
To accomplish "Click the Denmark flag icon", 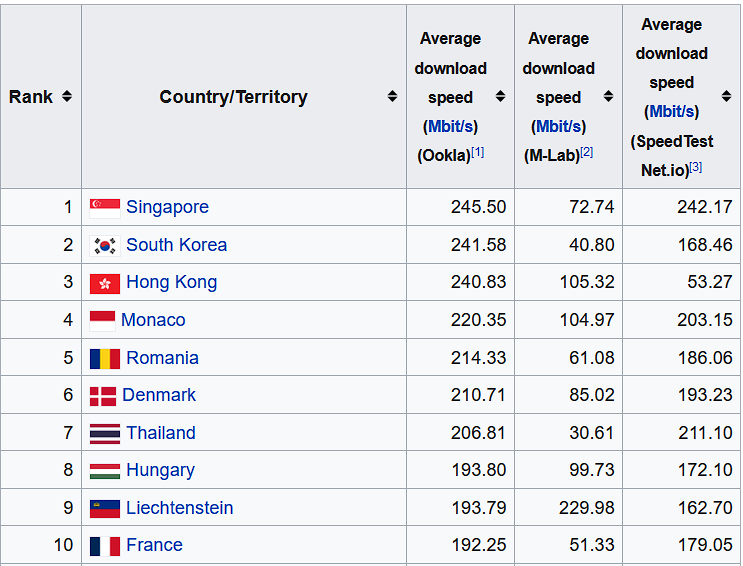I will tap(103, 396).
